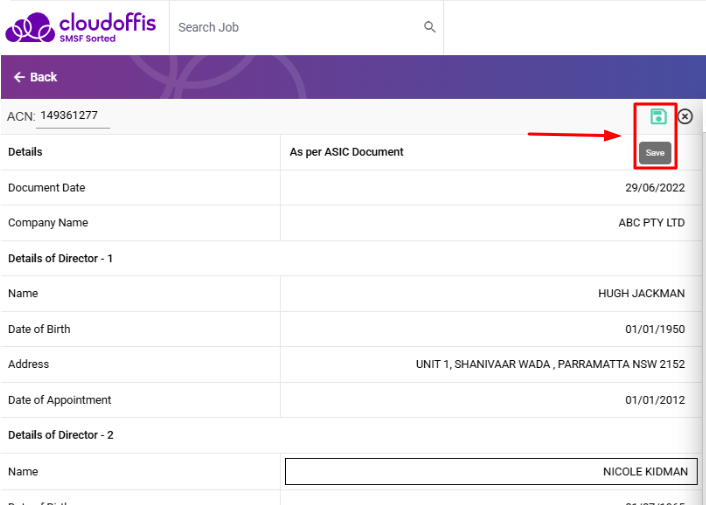Click the Details of Director - 2 heading
Viewport: 706px width, 505px height.
tap(60, 435)
